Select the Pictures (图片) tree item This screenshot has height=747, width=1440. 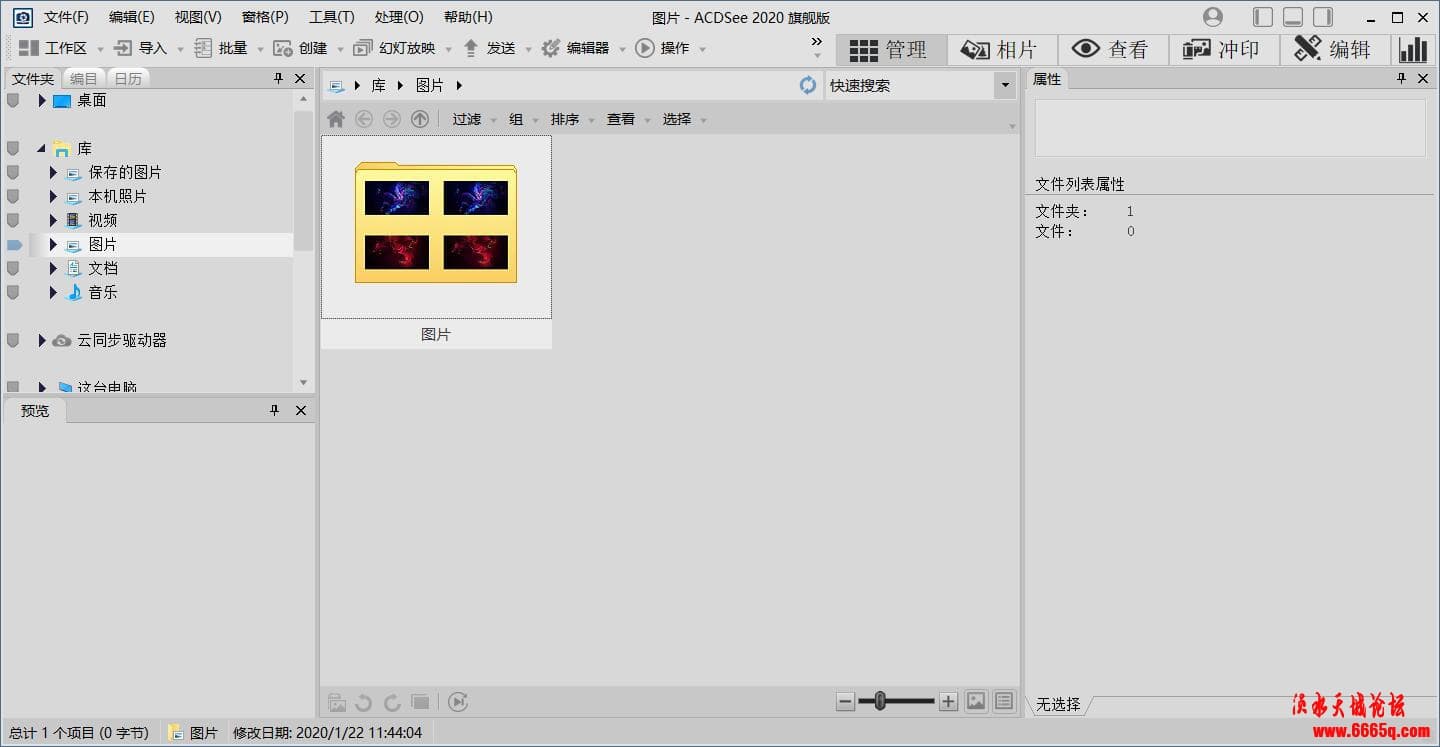(x=103, y=244)
